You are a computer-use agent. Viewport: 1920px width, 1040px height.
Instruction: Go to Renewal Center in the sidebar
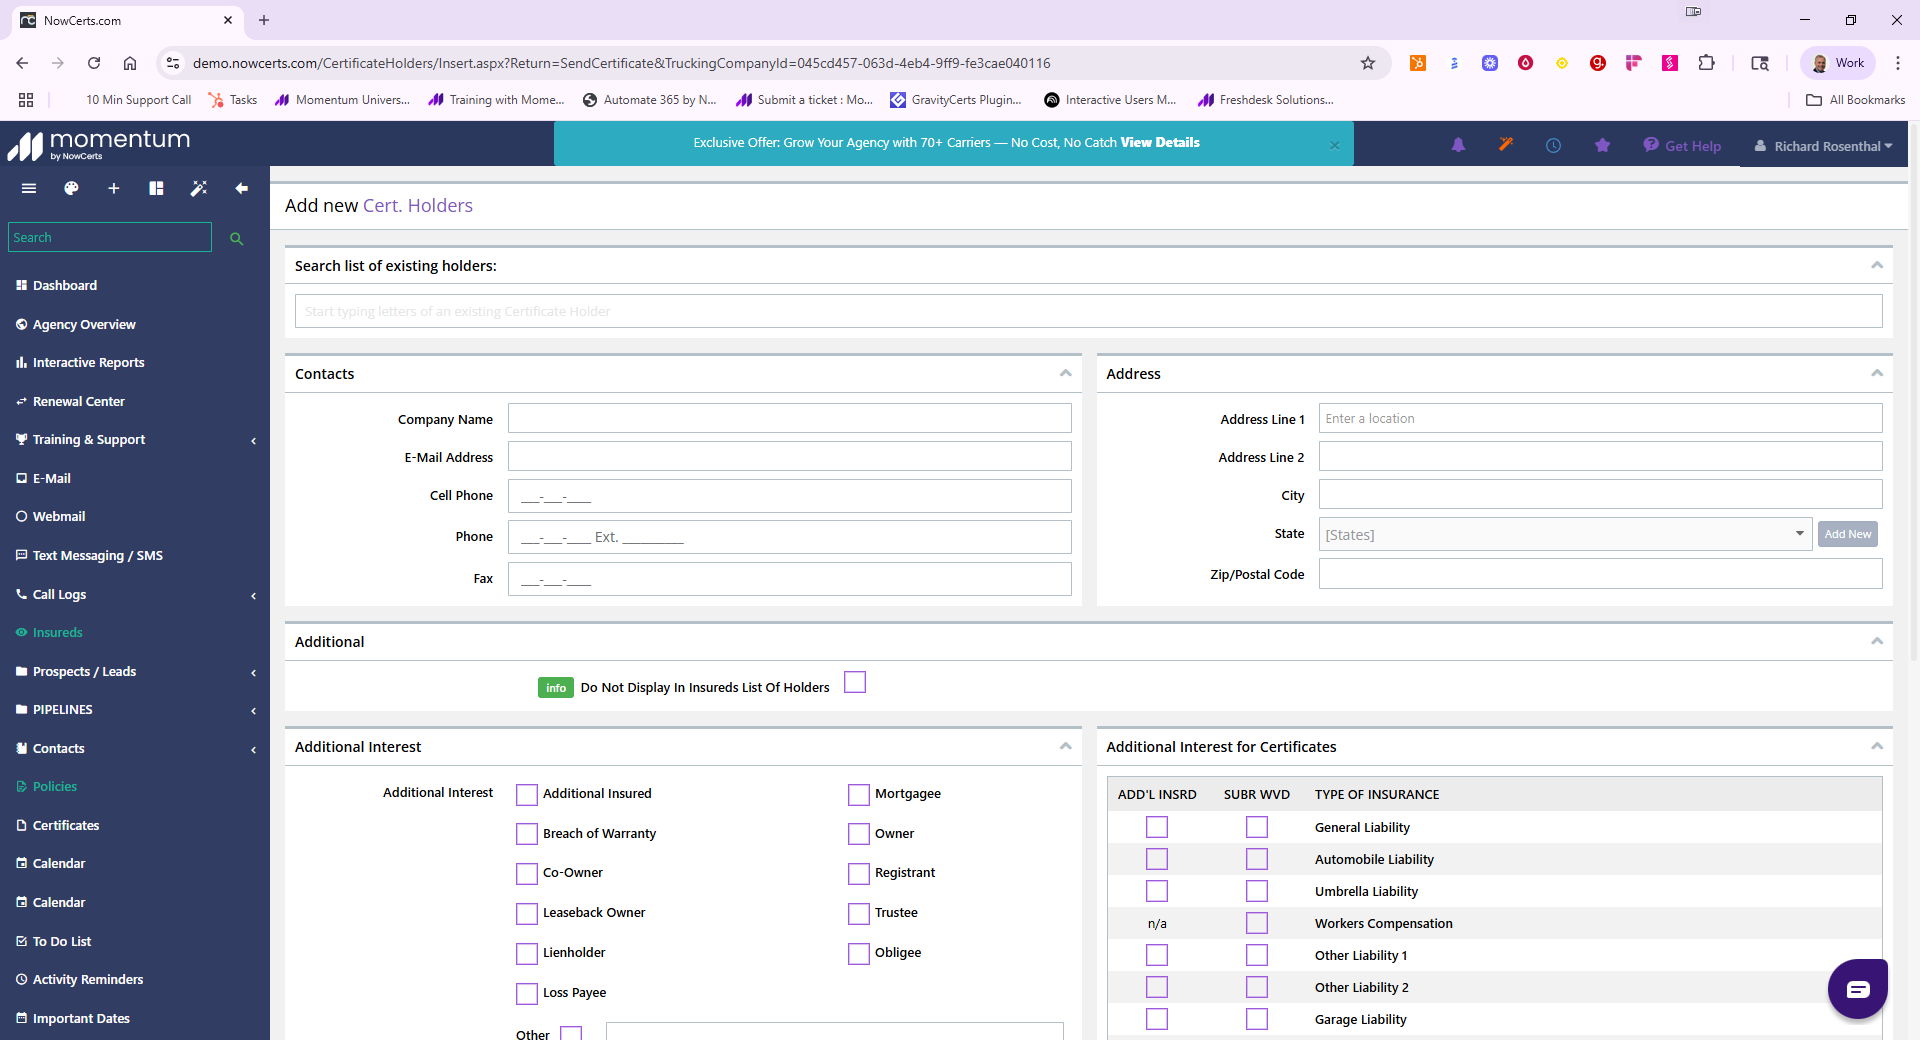tap(79, 401)
